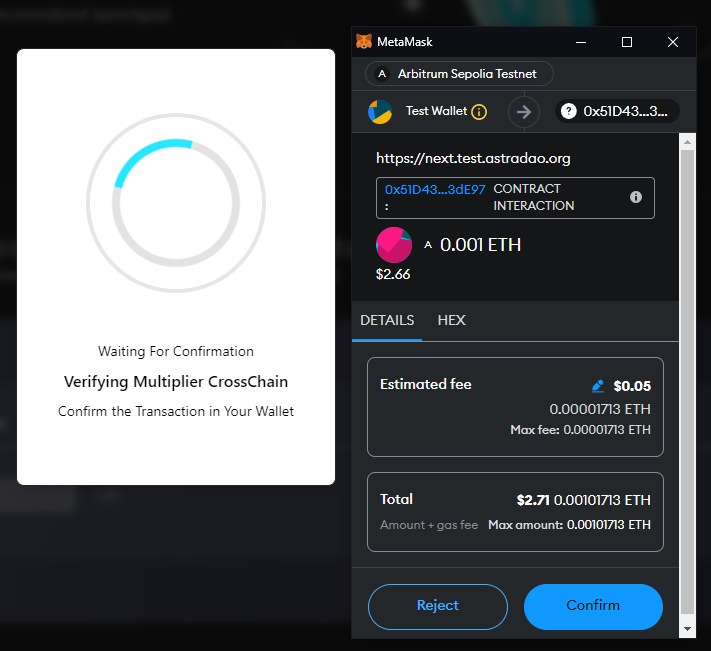
Task: Click the Amount + gas fee label
Action: (429, 525)
